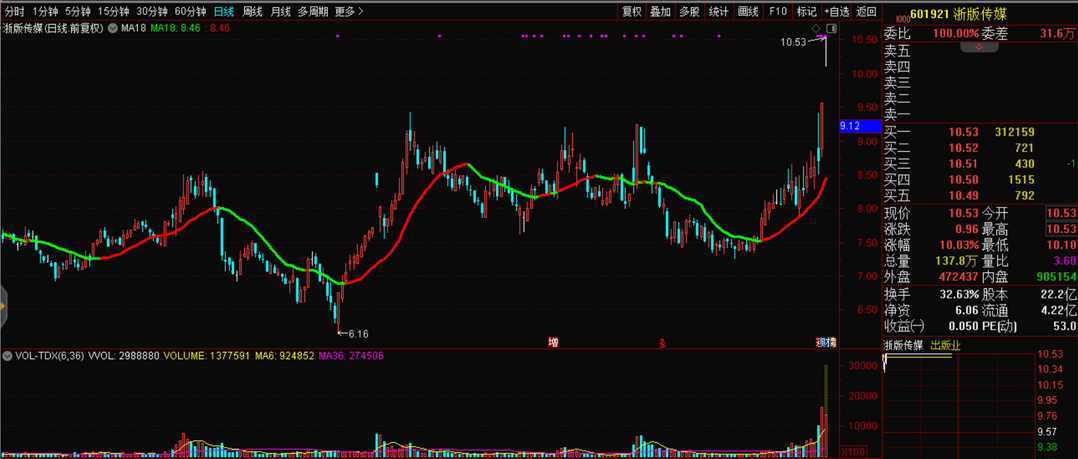The image size is (1078, 459).
Task: Open the 画线 drawing tools
Action: (748, 11)
